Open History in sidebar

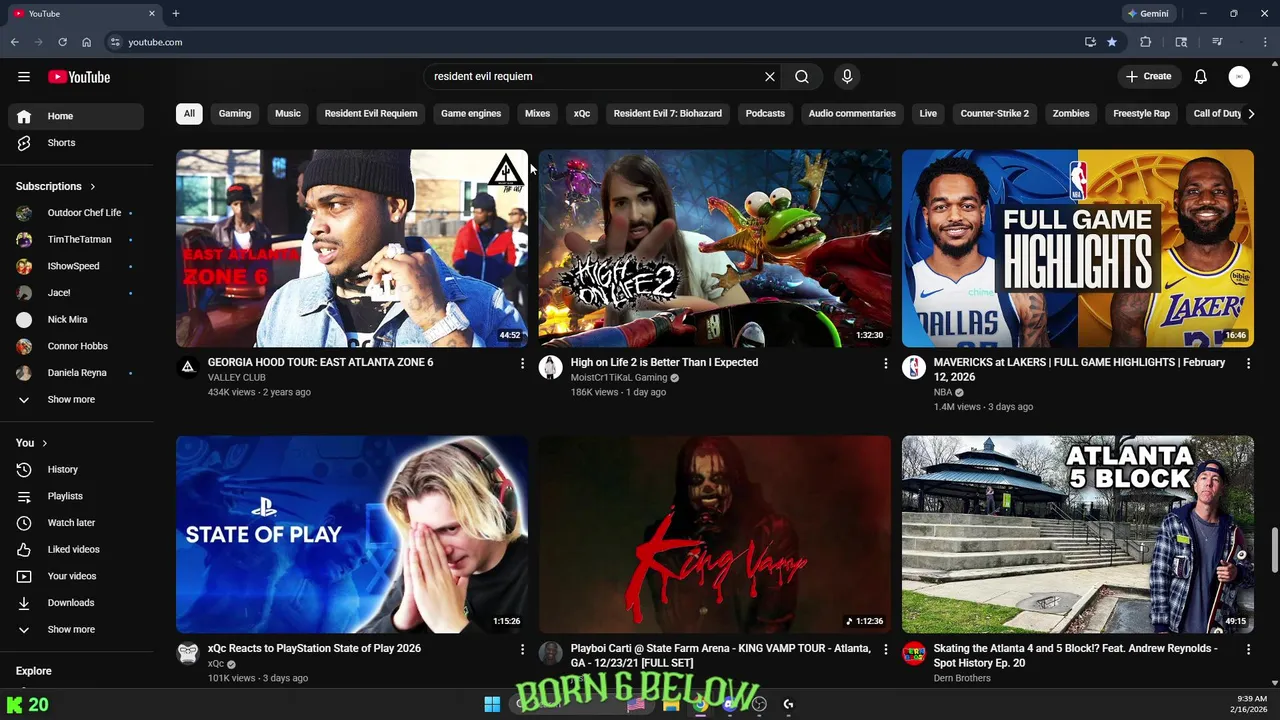tap(76, 470)
